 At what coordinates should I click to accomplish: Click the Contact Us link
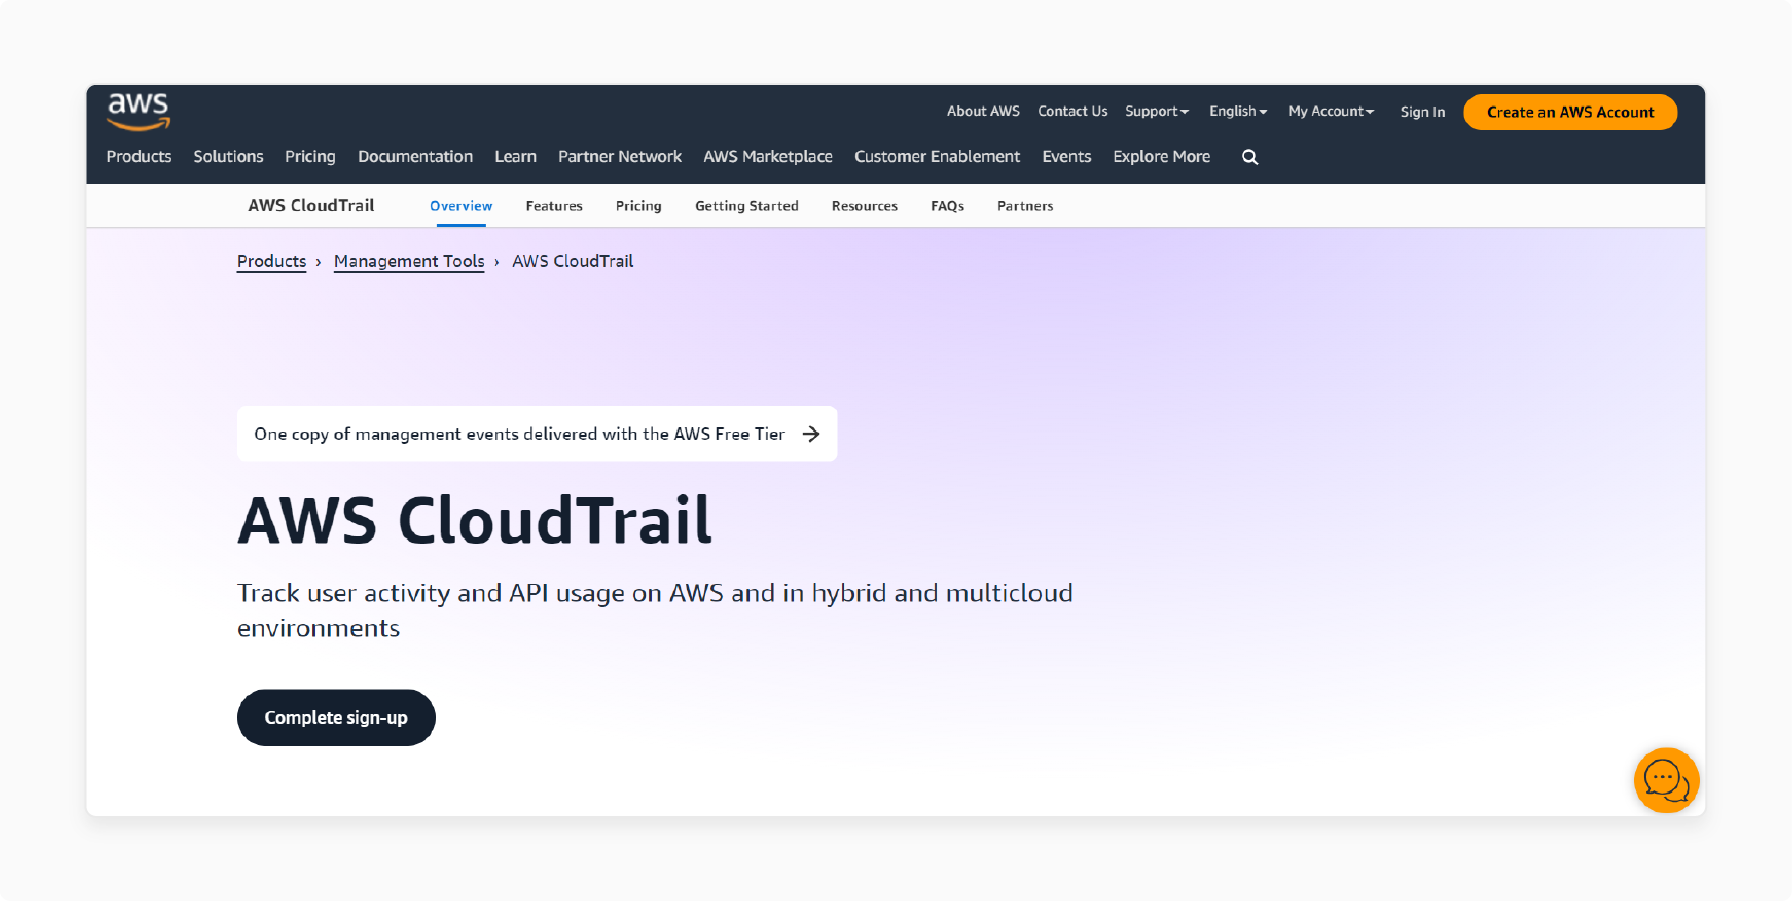click(x=1073, y=111)
